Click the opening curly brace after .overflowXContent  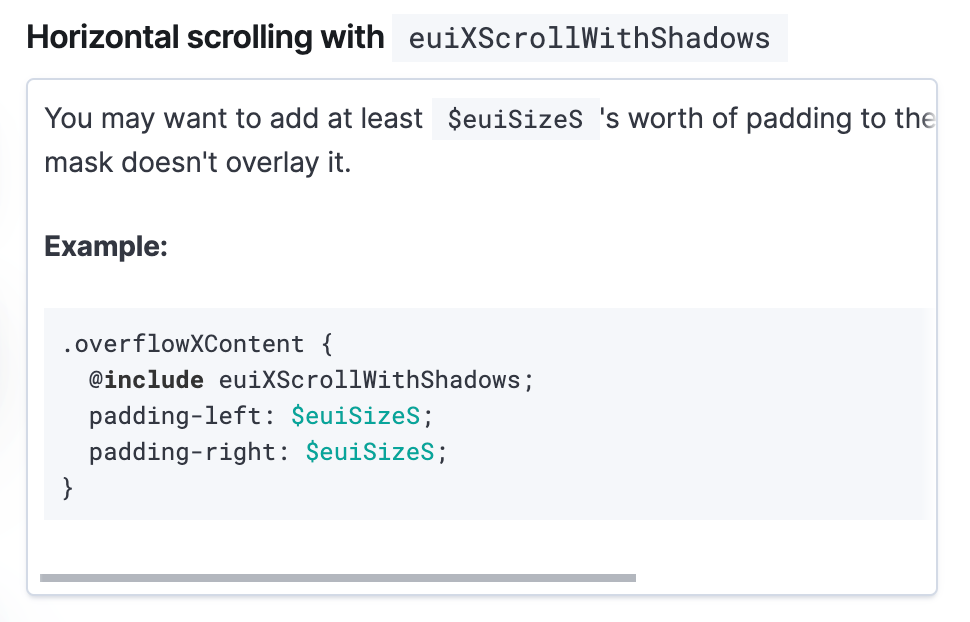(x=328, y=344)
